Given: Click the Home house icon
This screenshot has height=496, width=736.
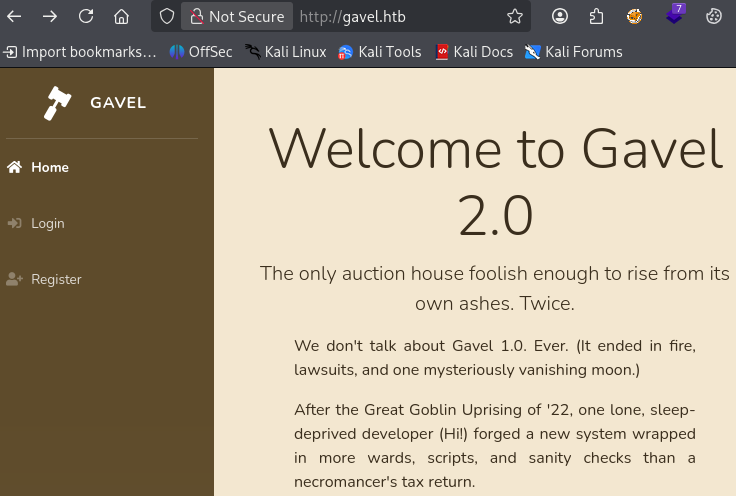Looking at the screenshot, I should coord(15,167).
